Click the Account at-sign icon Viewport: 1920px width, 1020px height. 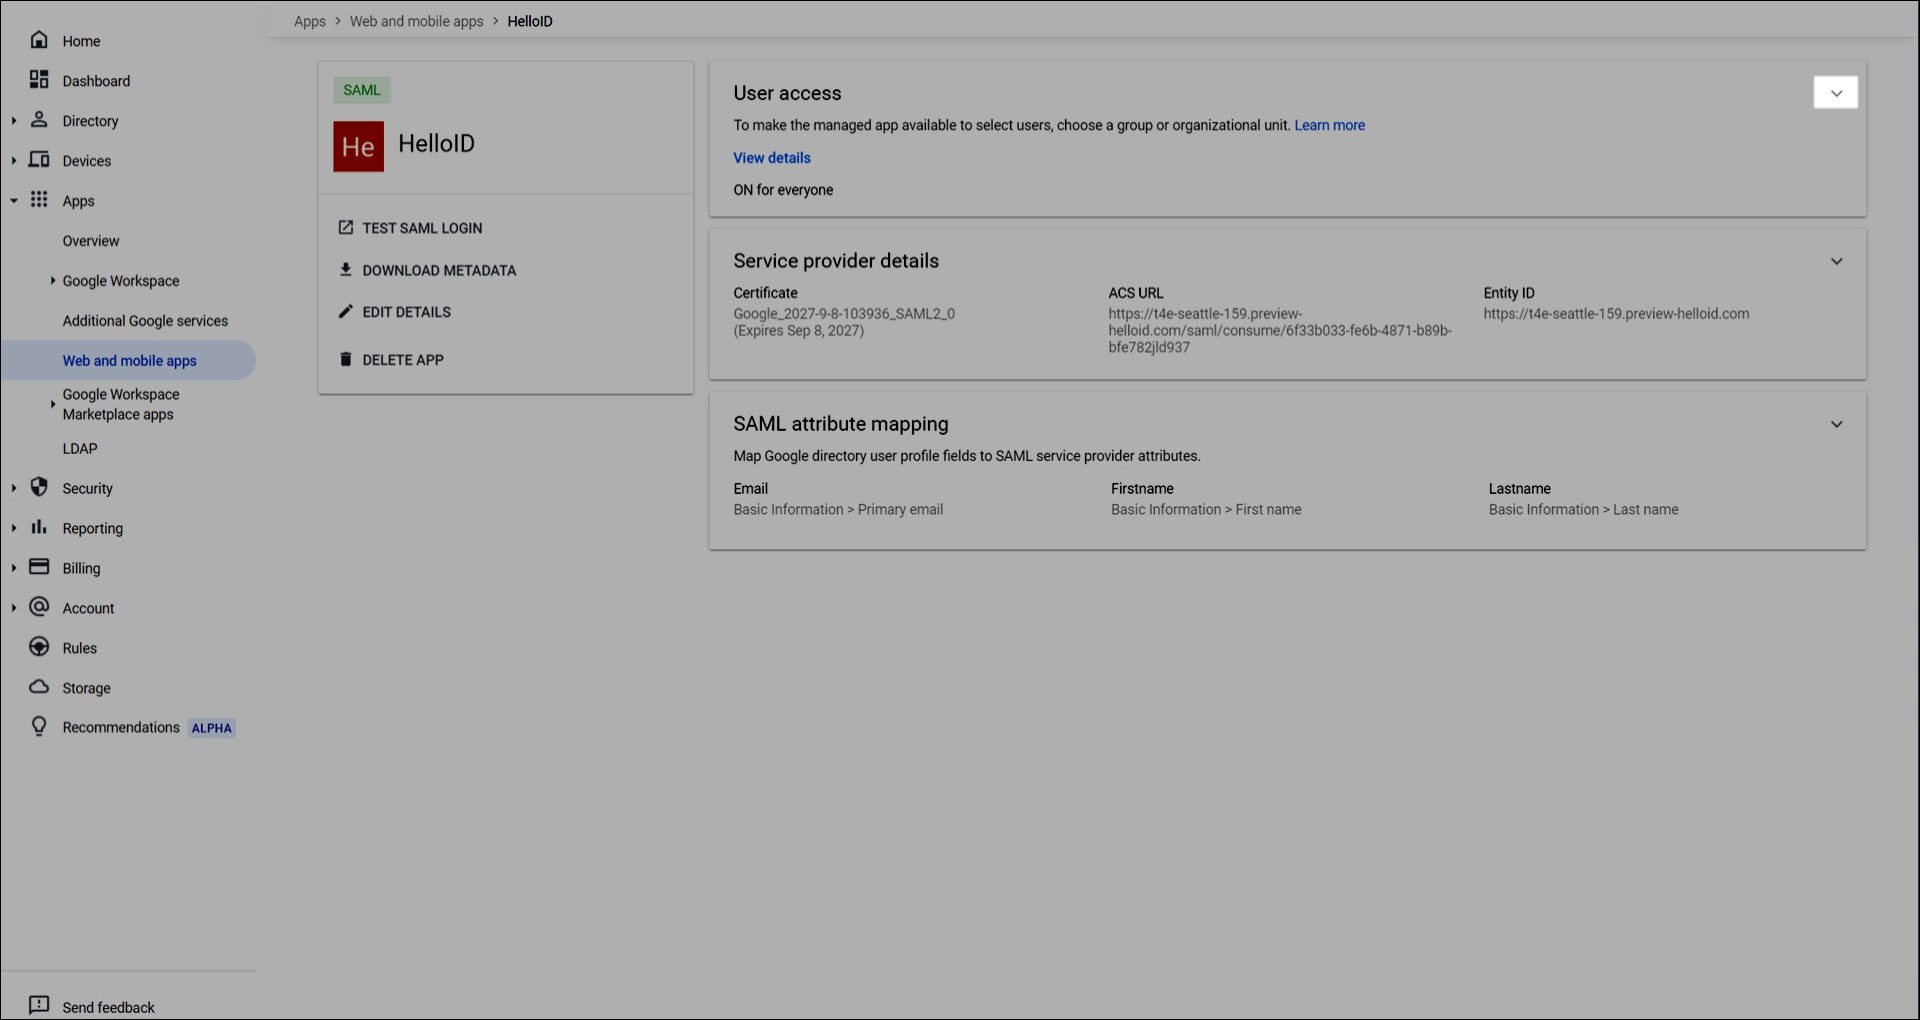(x=39, y=607)
